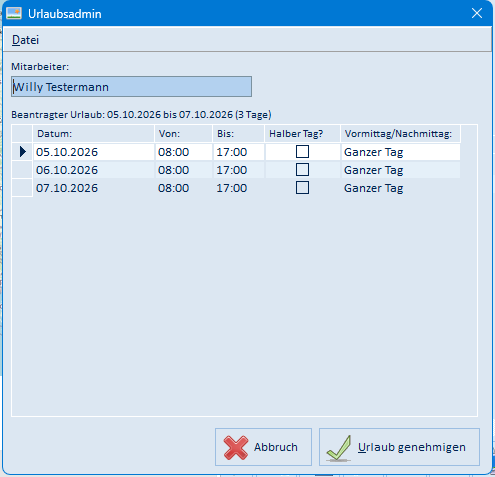Cancel with the Abbruch button
This screenshot has width=495, height=477.
[263, 447]
